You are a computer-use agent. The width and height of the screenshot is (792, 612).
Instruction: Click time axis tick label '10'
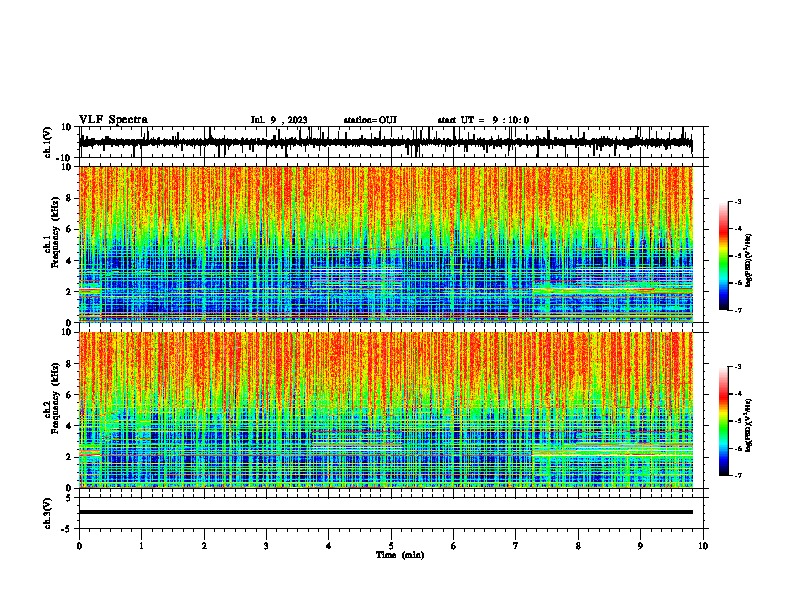pyautogui.click(x=703, y=546)
